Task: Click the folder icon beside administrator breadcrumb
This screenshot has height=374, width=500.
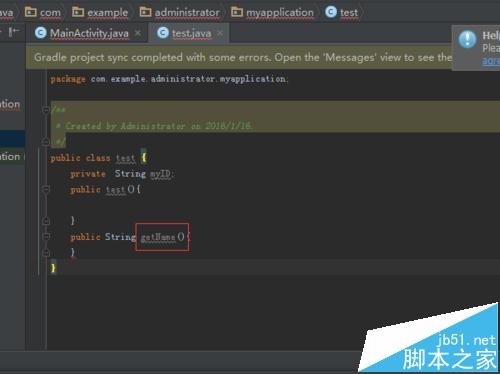Action: 145,12
